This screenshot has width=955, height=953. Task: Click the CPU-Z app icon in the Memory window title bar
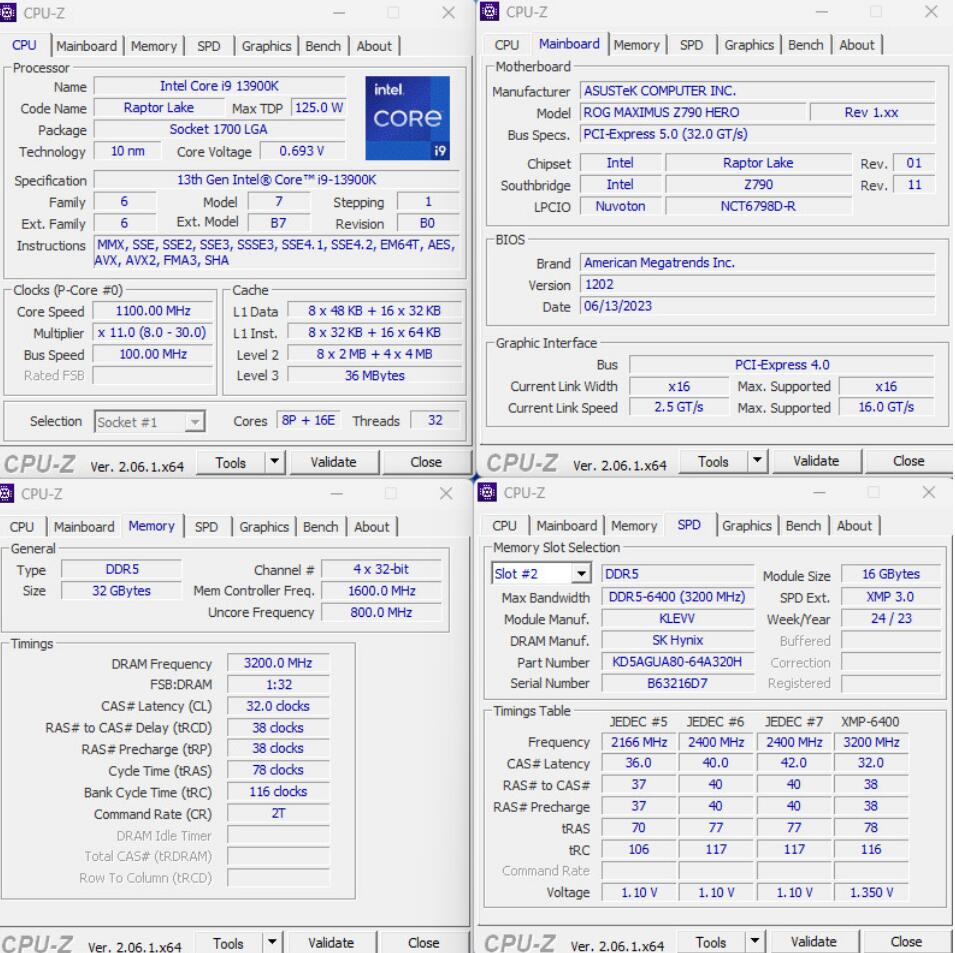(x=6, y=493)
